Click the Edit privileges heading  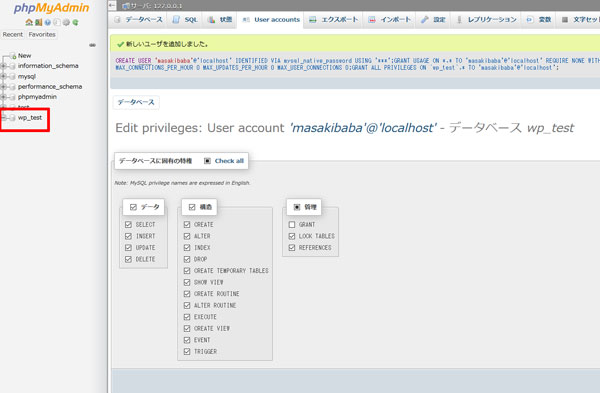coord(344,128)
